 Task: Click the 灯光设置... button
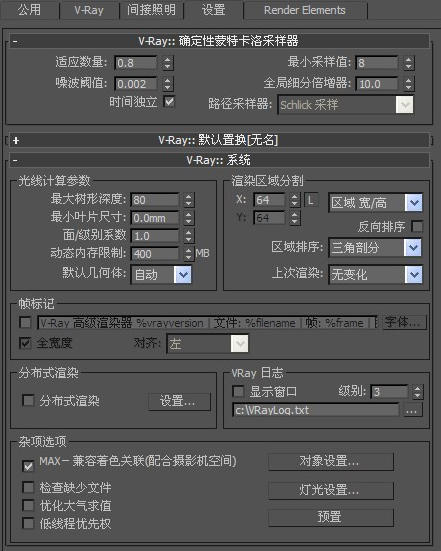point(331,490)
